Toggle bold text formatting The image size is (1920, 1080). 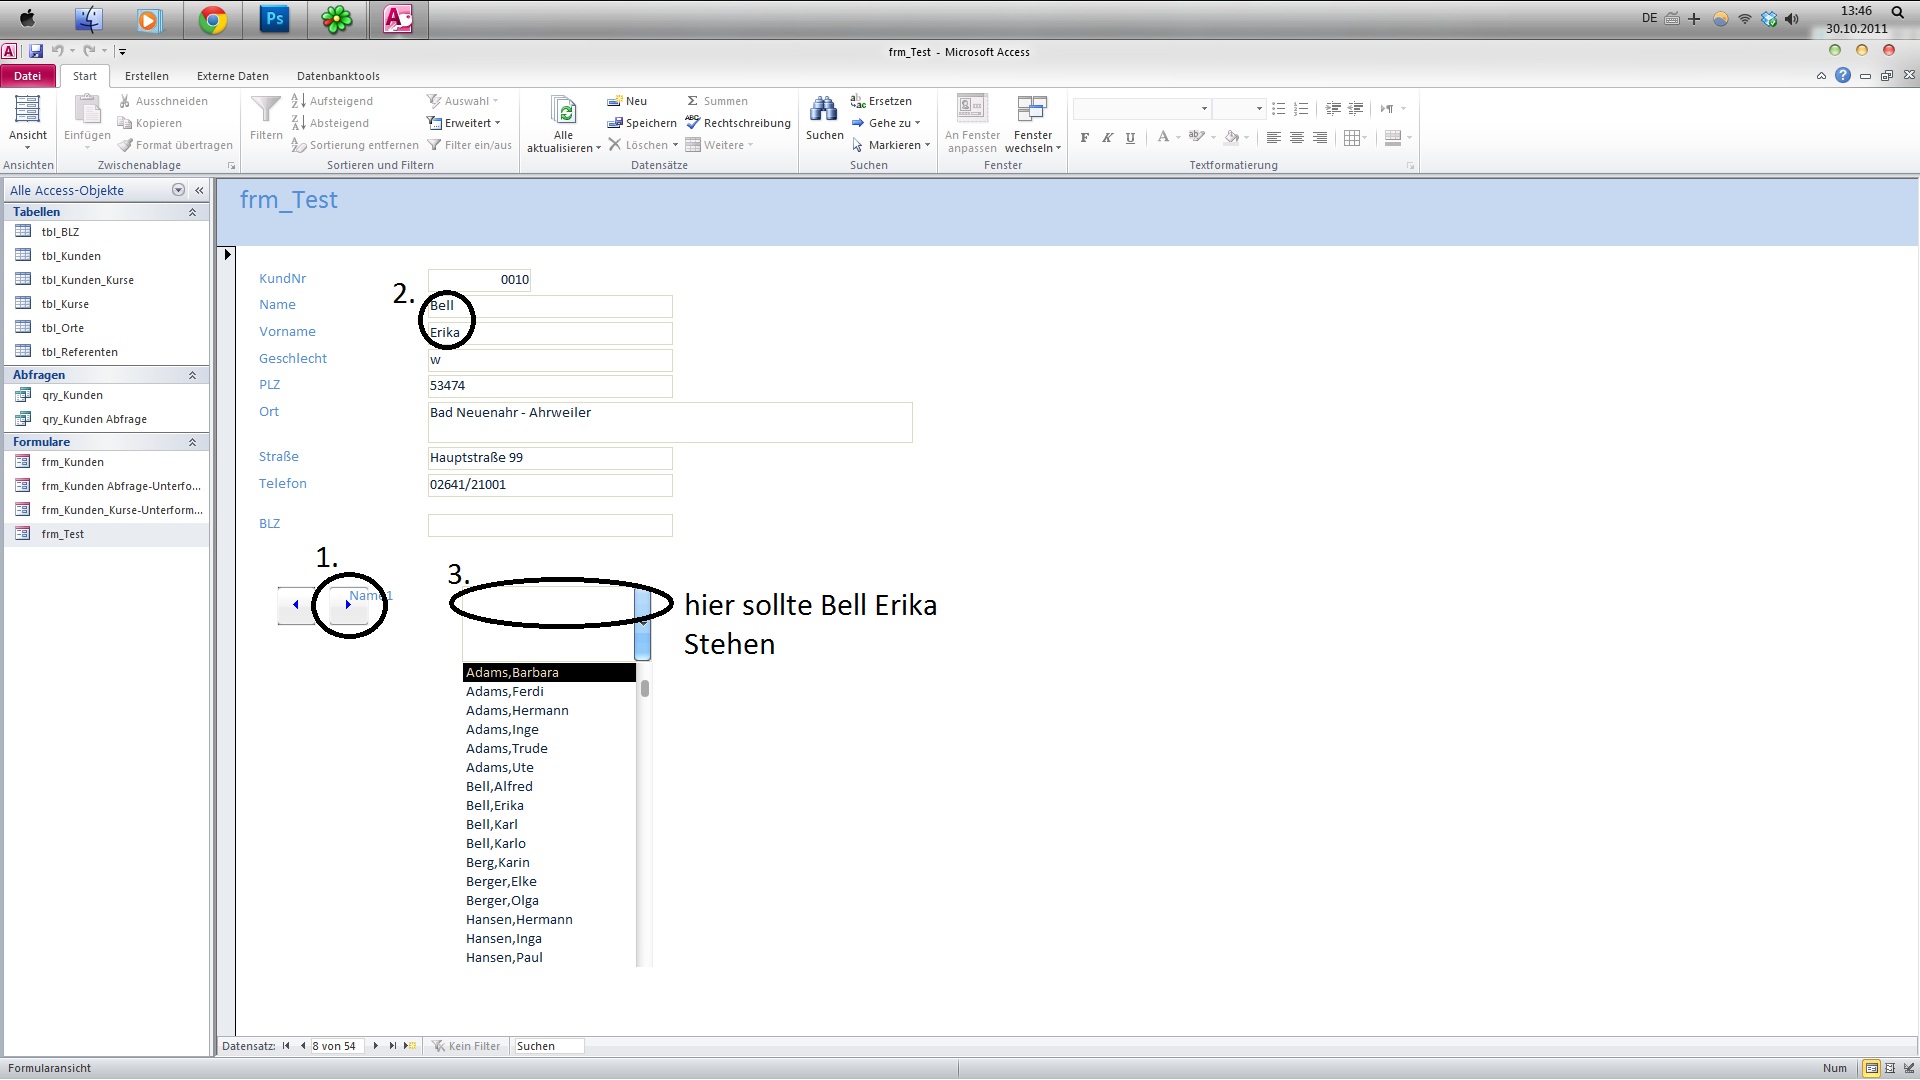point(1085,138)
